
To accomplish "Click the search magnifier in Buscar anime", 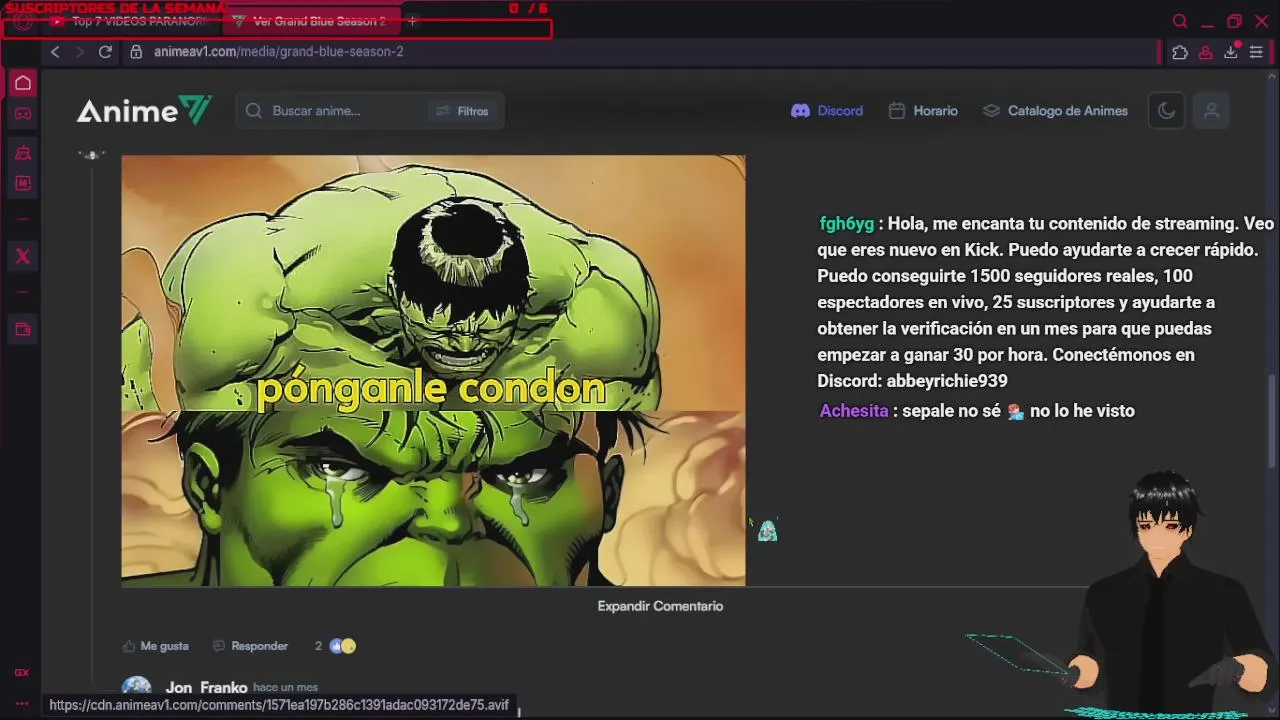I will (x=254, y=111).
